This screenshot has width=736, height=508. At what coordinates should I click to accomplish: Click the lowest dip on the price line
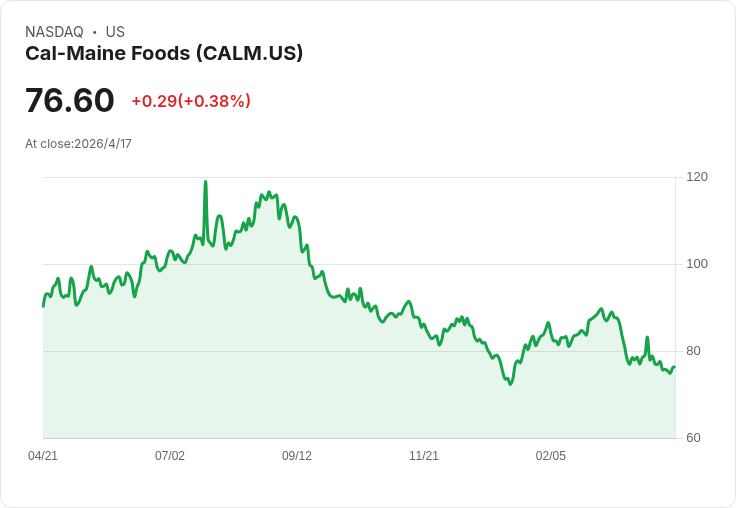510,384
